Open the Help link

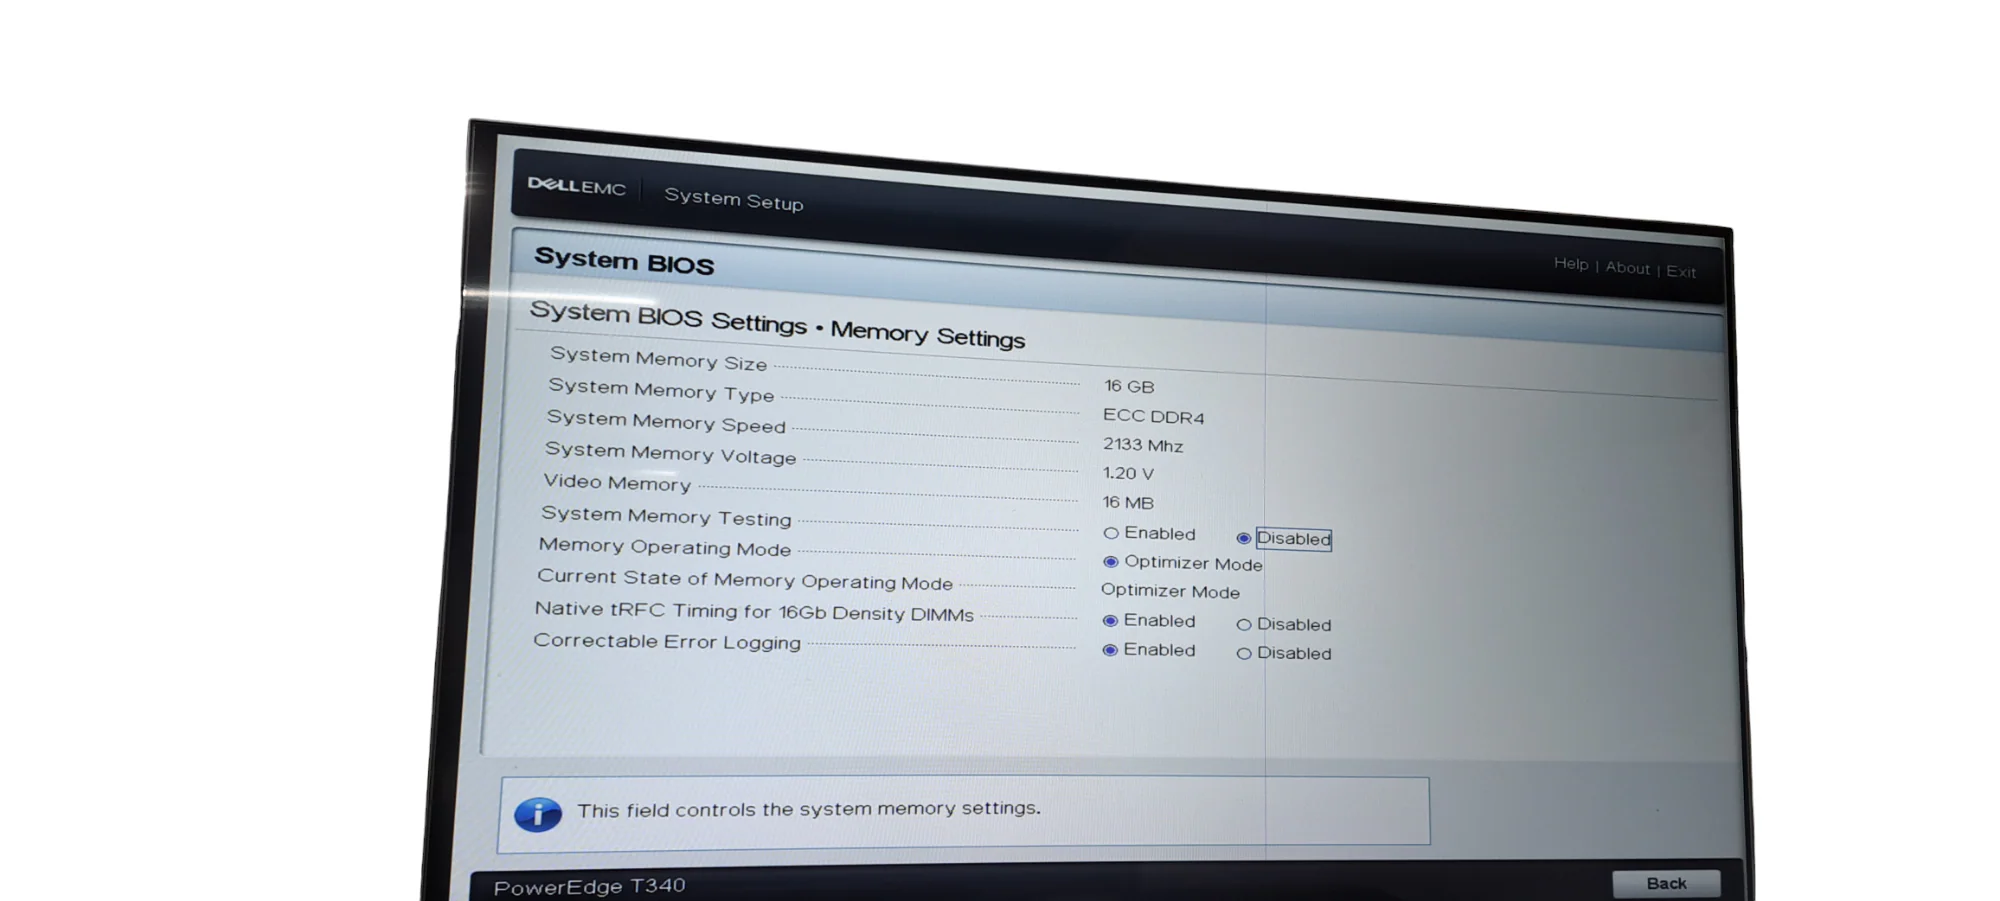(1571, 263)
